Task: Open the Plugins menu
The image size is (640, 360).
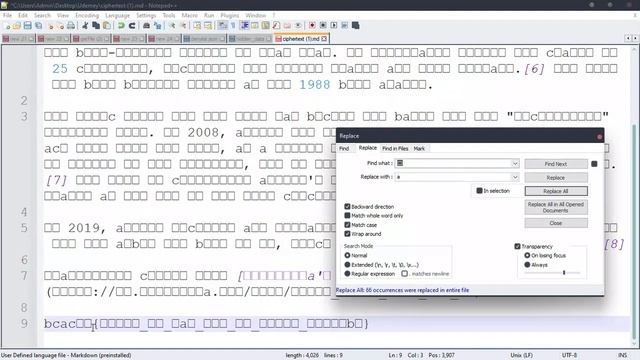Action: point(230,16)
